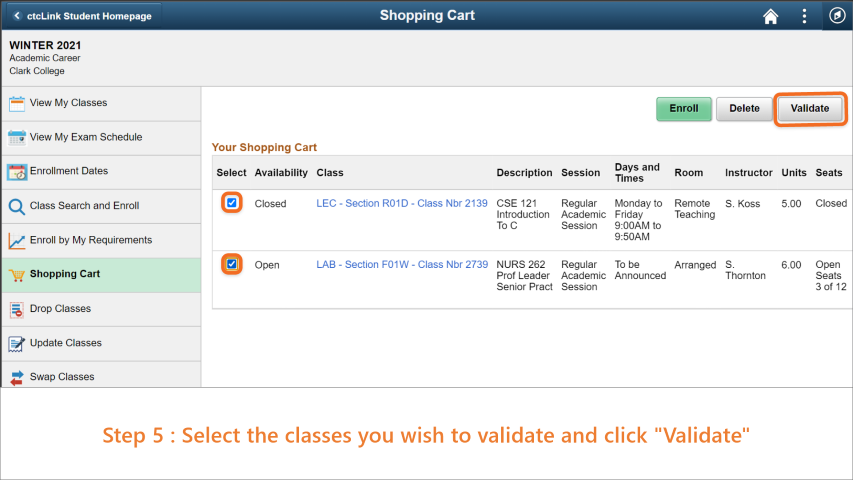Image resolution: width=853 pixels, height=480 pixels.
Task: Click the Swap Classes arrows icon
Action: 17,378
